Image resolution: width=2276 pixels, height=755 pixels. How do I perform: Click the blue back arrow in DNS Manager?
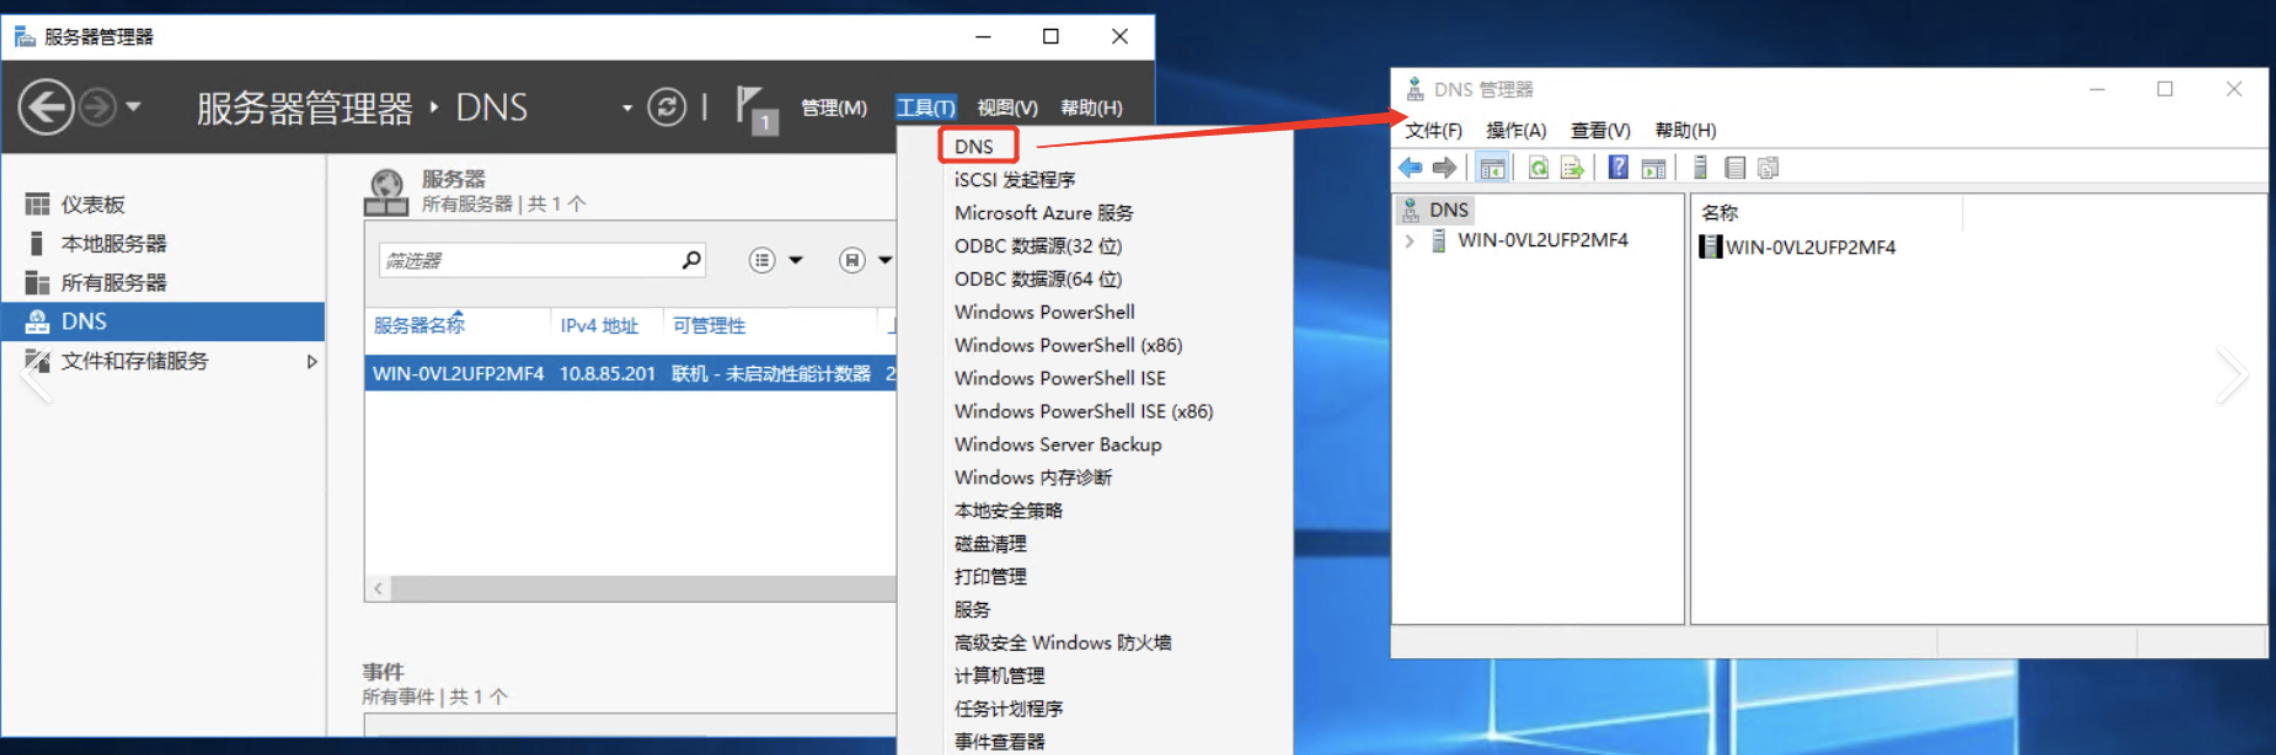pos(1411,168)
